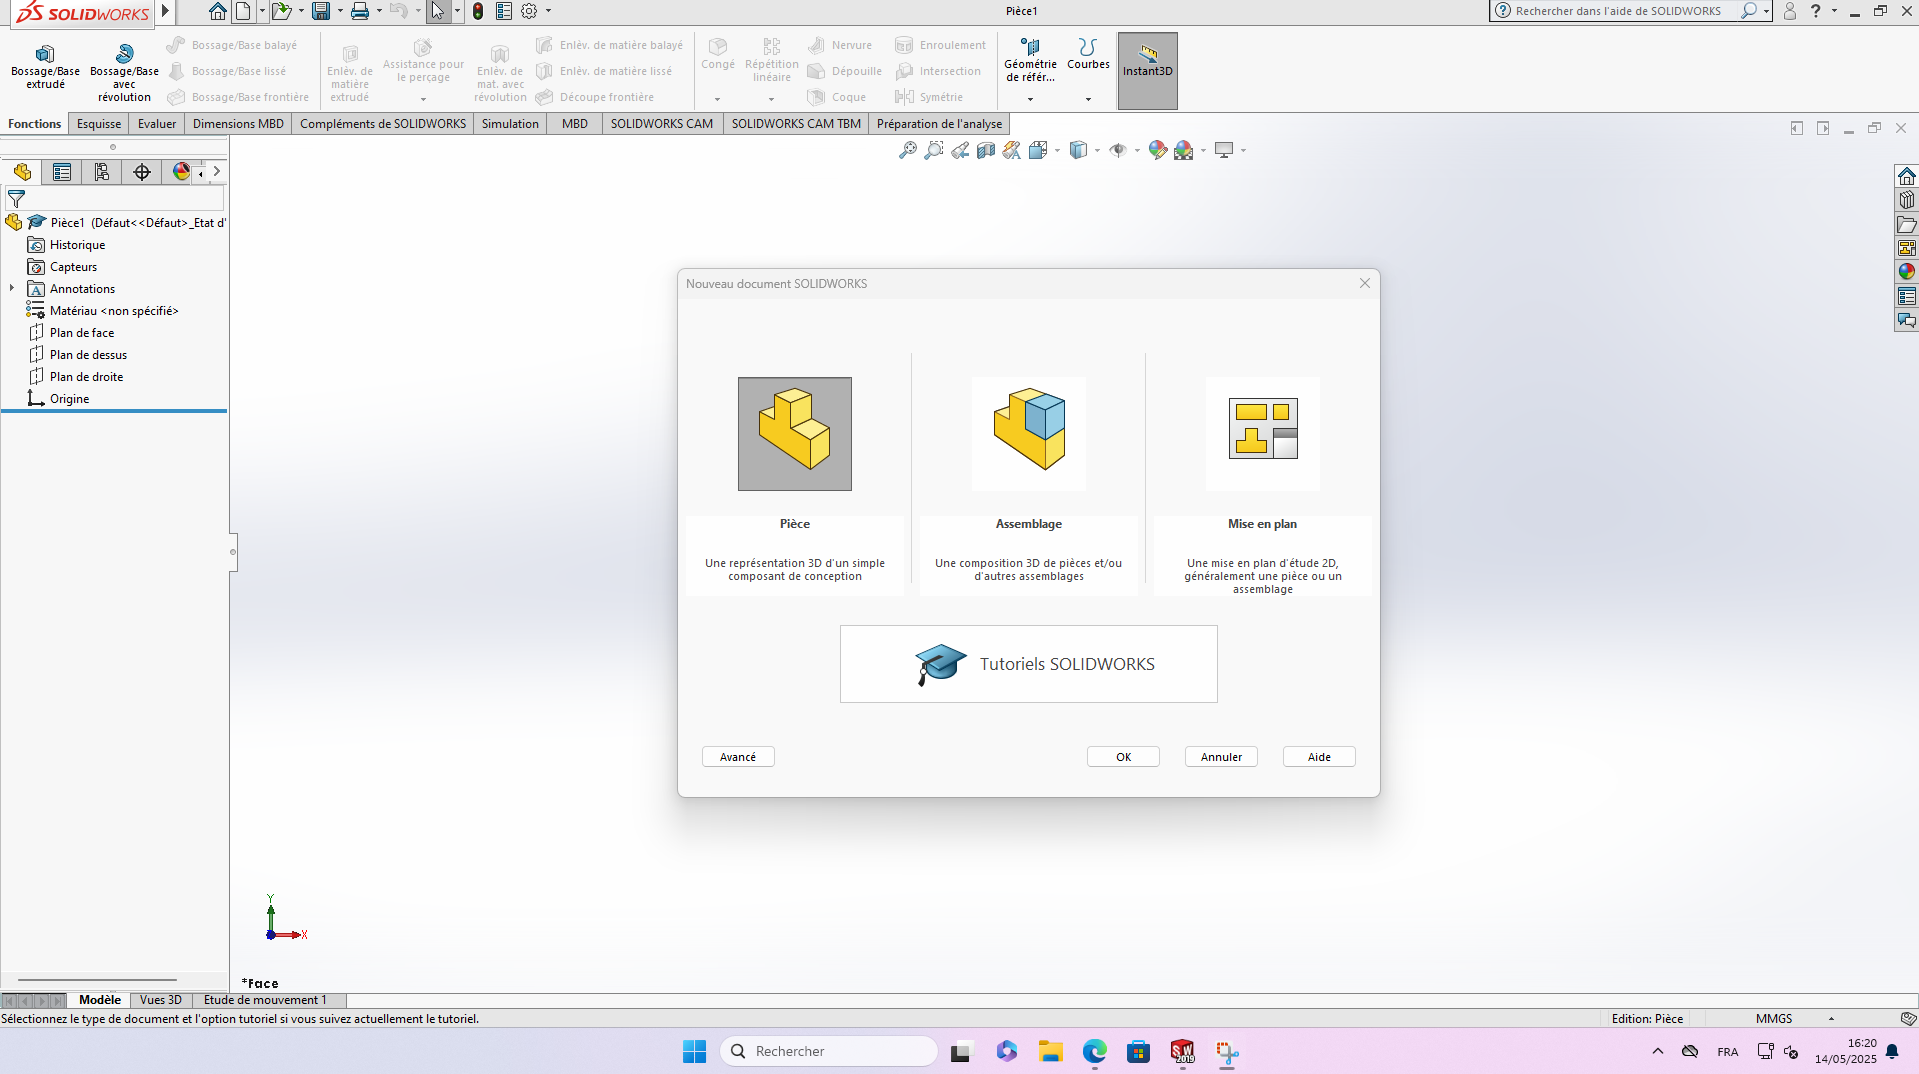Select the Assemblage document icon

(x=1028, y=434)
